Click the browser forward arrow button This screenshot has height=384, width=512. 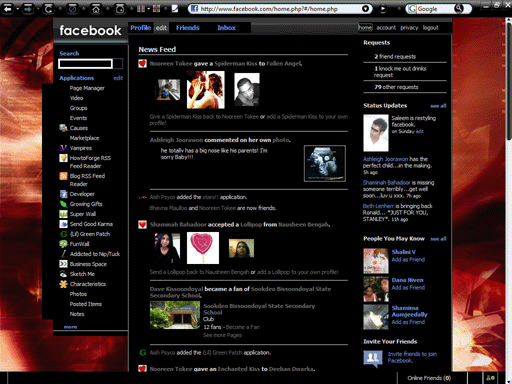coord(28,8)
